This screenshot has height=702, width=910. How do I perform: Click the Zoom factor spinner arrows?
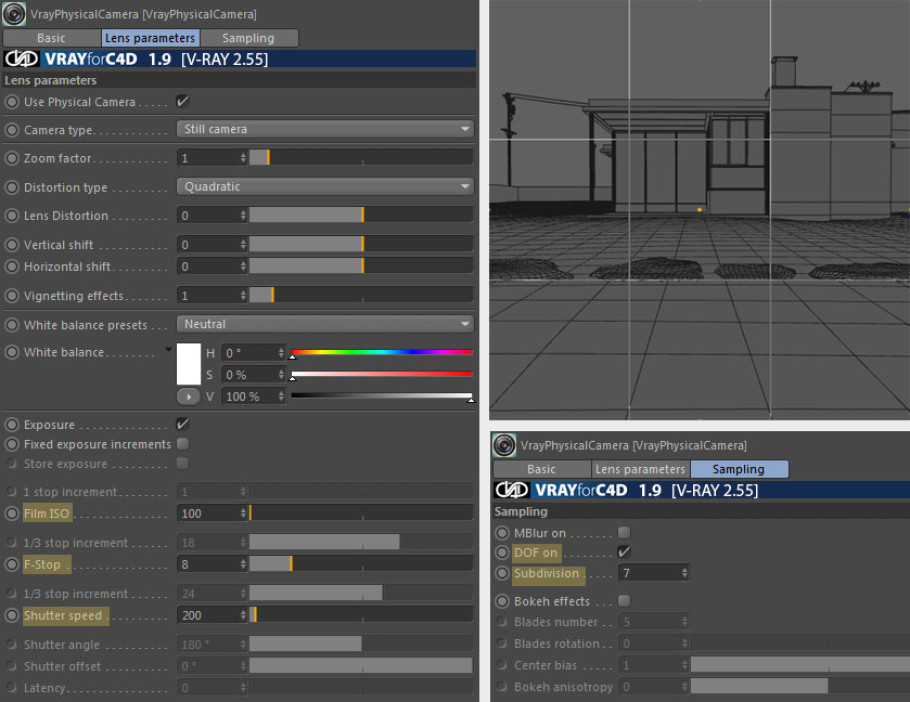pos(243,158)
